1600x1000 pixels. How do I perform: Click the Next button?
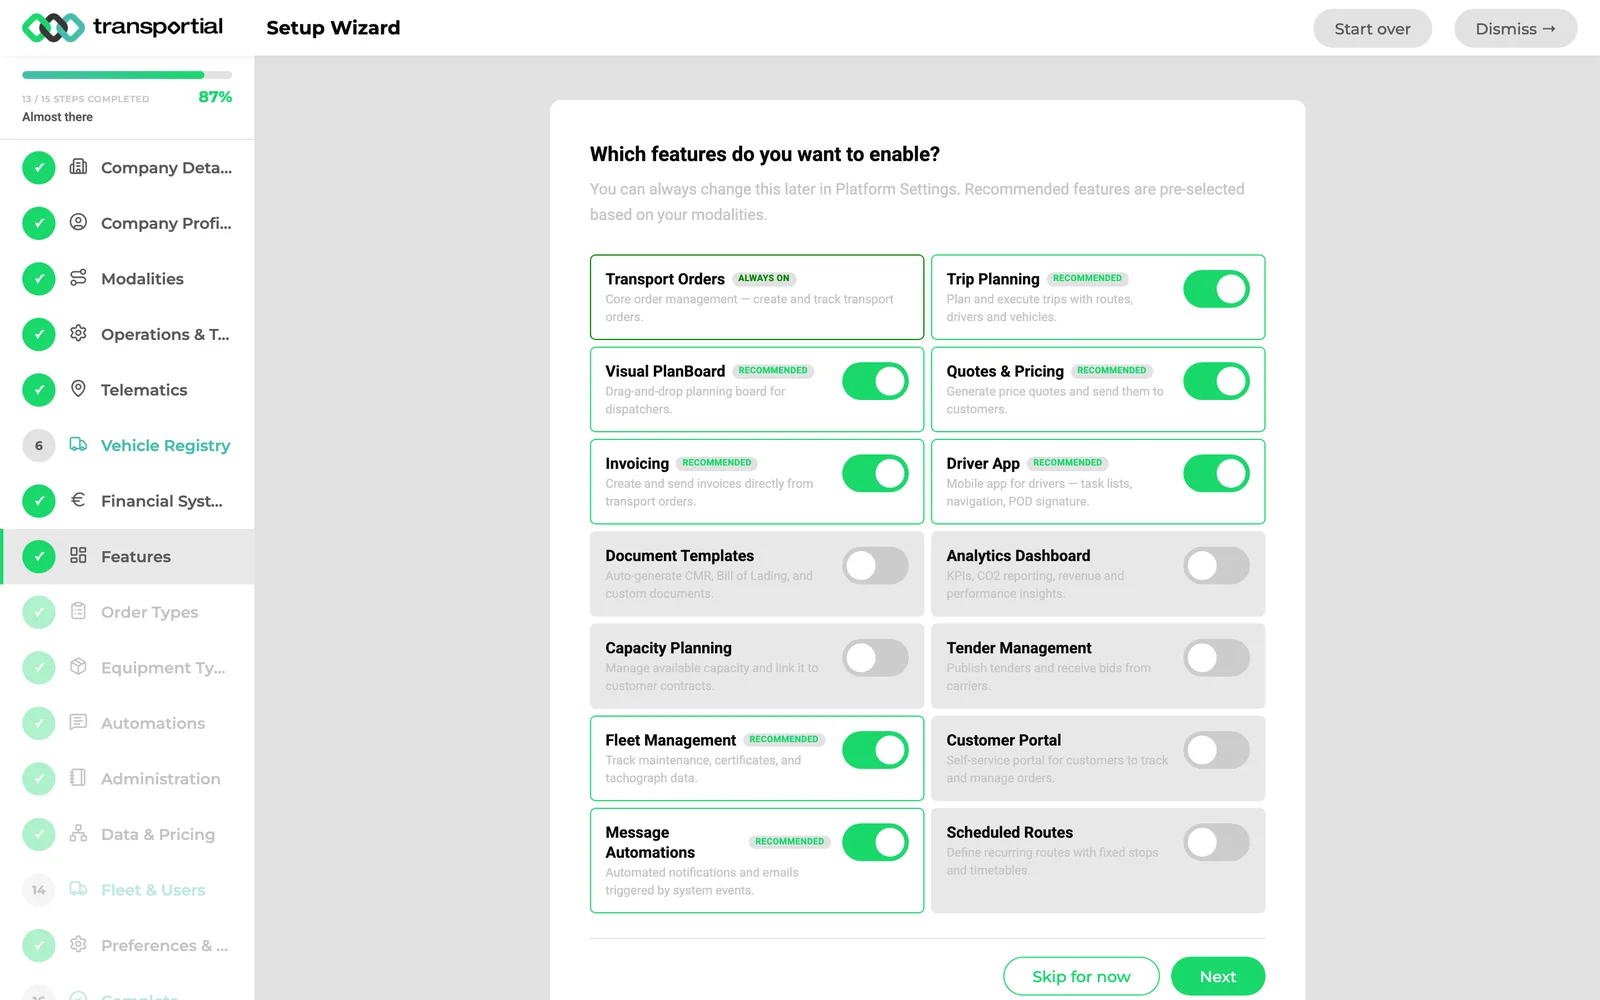click(x=1218, y=976)
